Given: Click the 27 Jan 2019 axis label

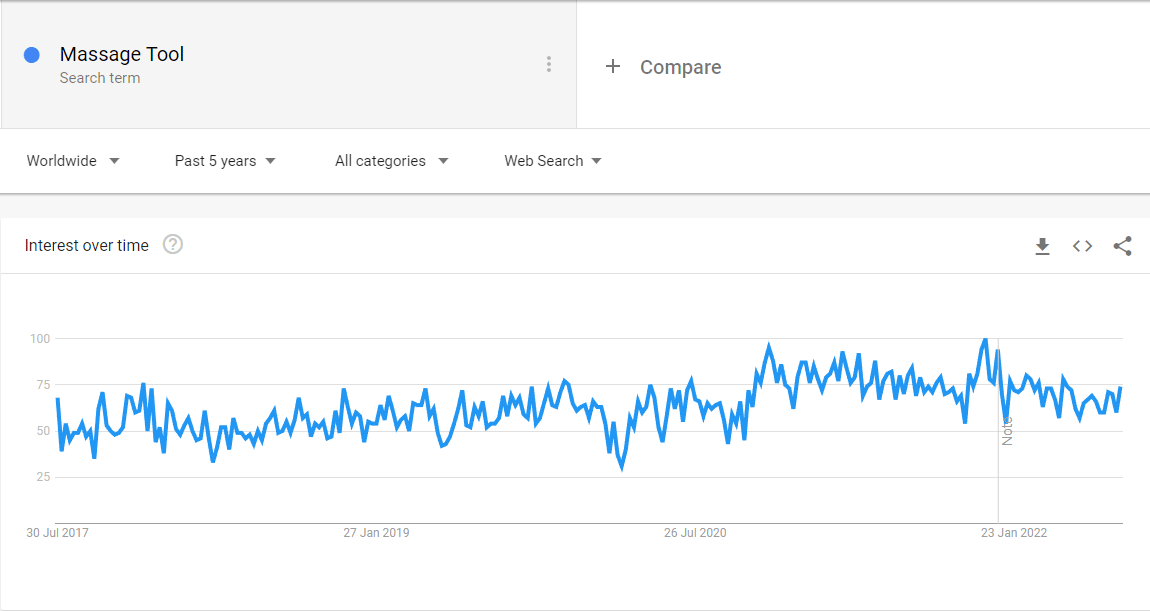Looking at the screenshot, I should coord(376,533).
